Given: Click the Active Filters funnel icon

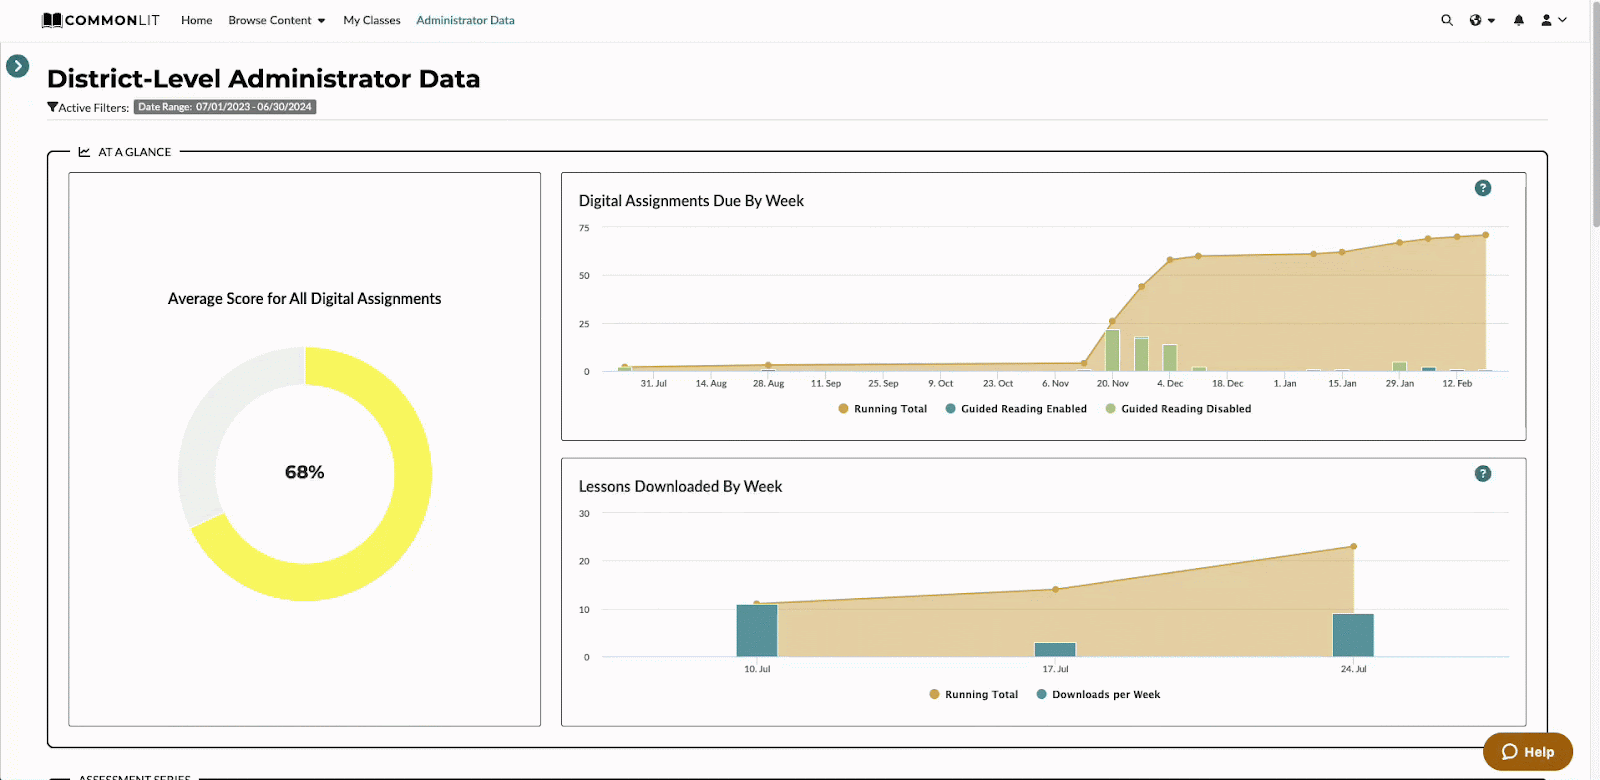Looking at the screenshot, I should point(52,107).
